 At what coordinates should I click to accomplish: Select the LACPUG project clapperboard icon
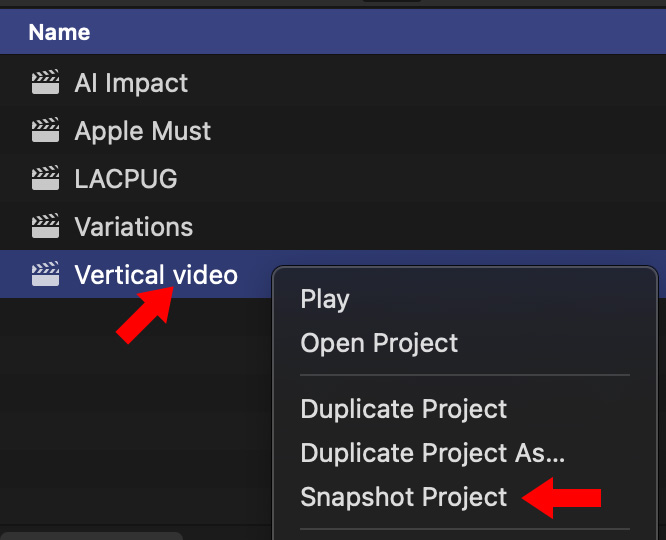point(45,179)
